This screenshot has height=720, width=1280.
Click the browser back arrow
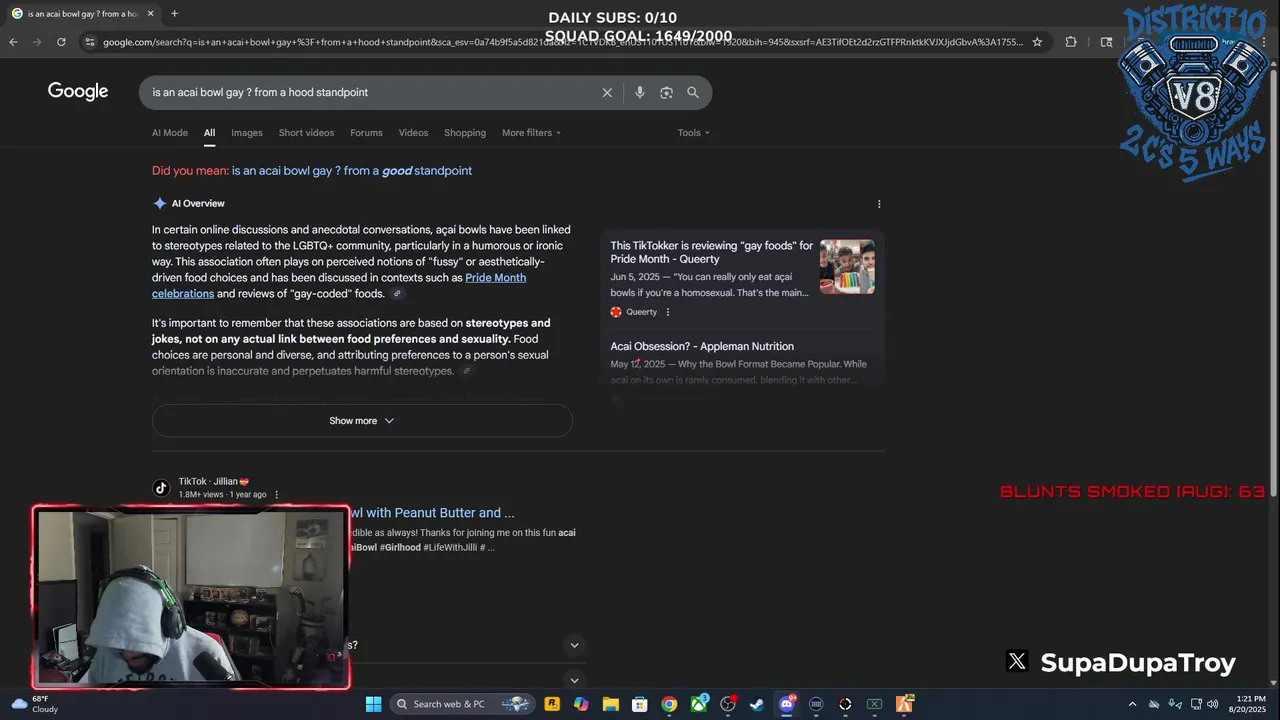tap(14, 42)
